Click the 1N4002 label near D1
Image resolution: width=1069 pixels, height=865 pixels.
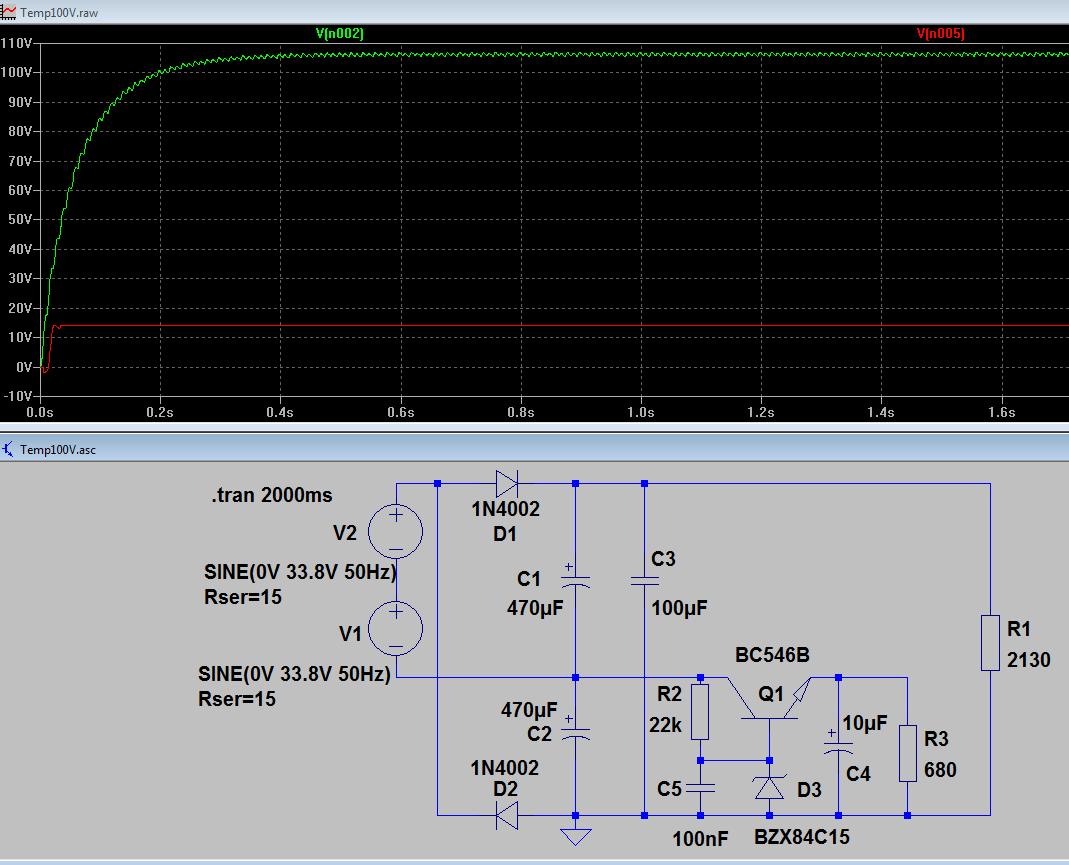[505, 509]
